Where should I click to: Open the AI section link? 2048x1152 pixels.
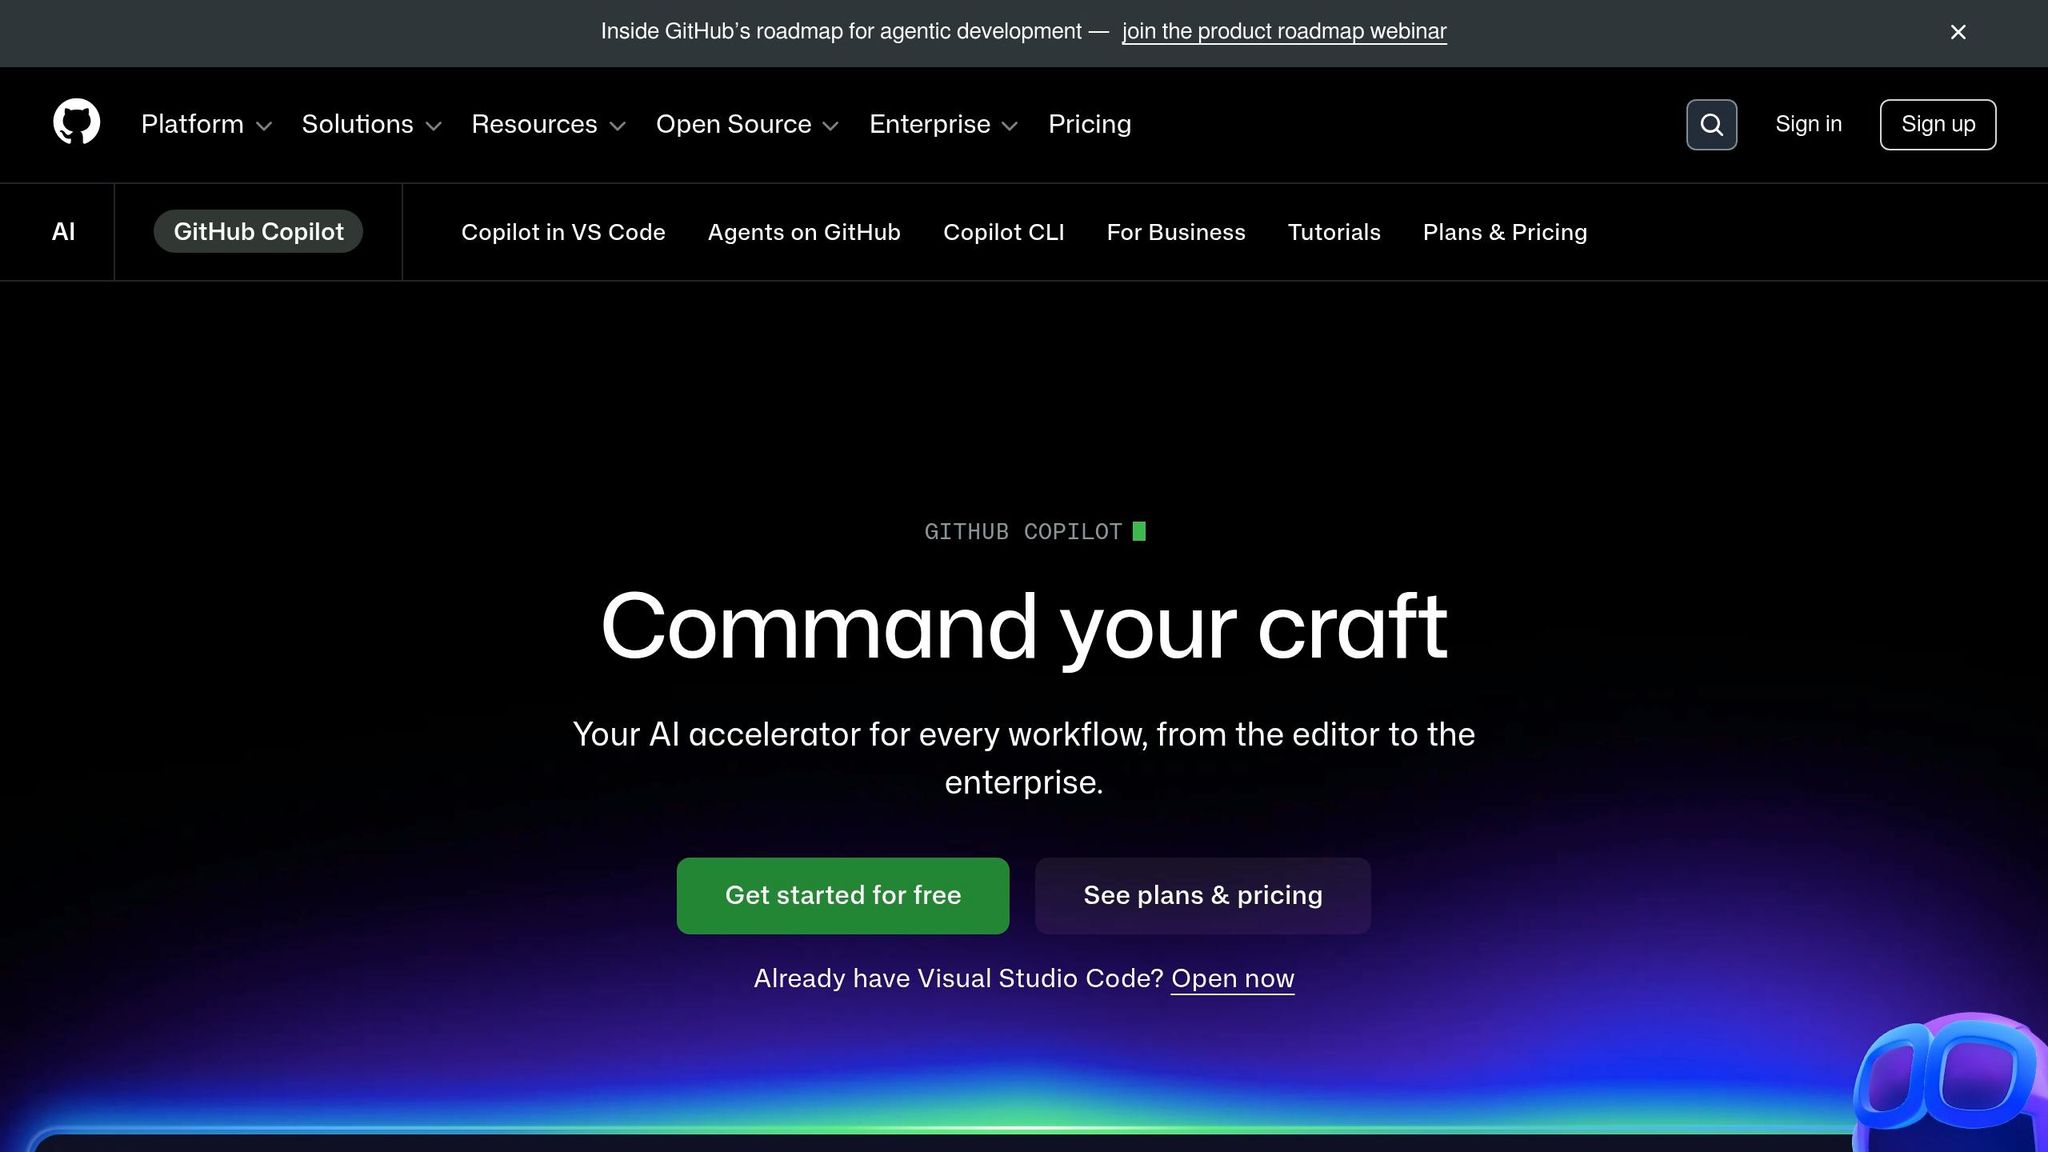coord(63,232)
